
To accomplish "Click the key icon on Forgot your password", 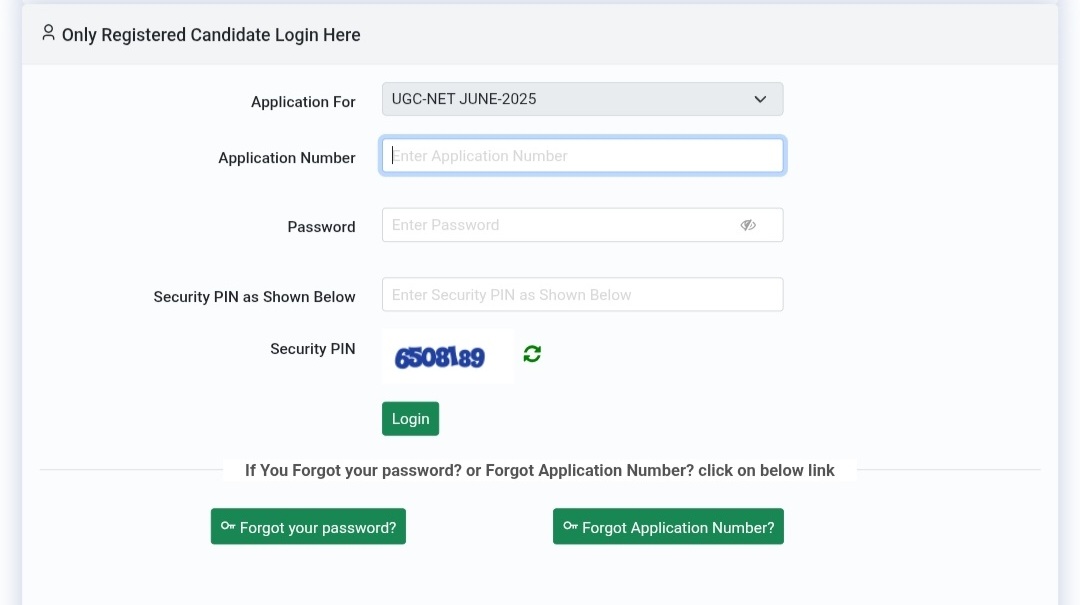I will [x=228, y=526].
